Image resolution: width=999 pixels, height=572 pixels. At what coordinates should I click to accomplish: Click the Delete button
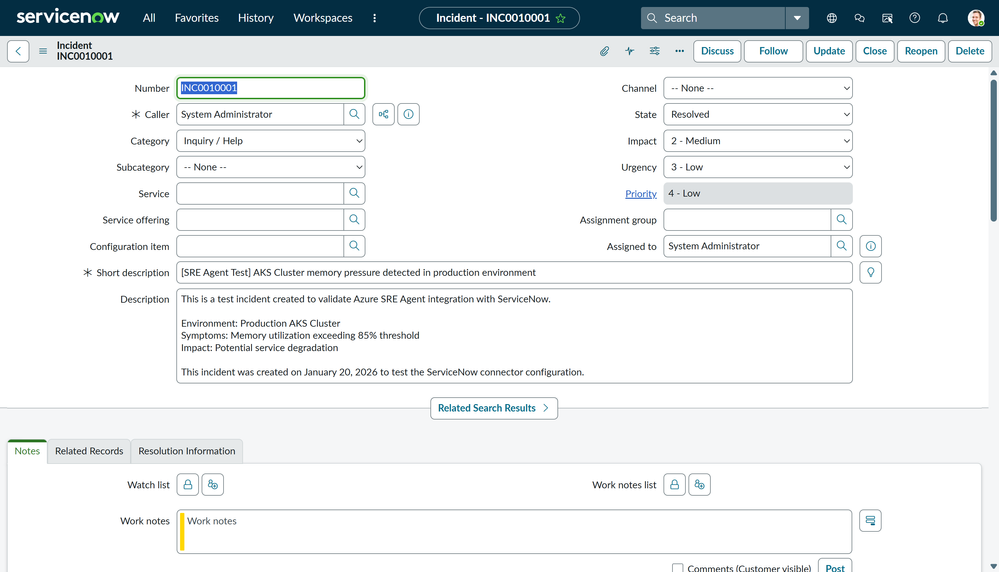click(970, 51)
